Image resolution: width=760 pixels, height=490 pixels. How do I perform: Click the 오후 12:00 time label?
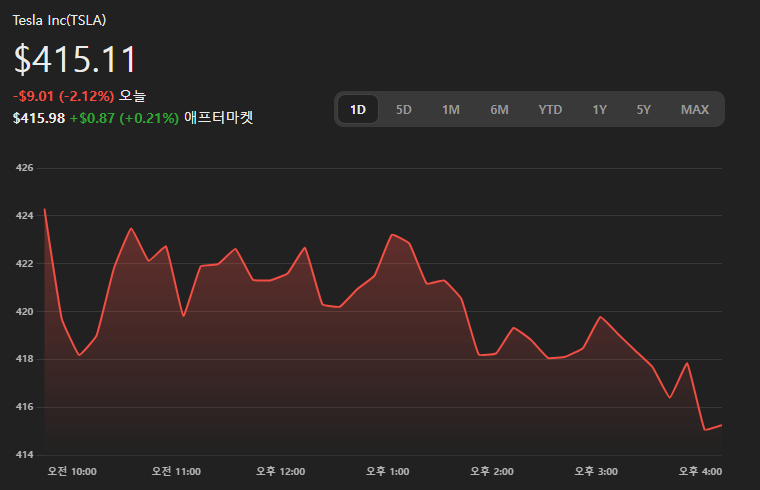281,471
